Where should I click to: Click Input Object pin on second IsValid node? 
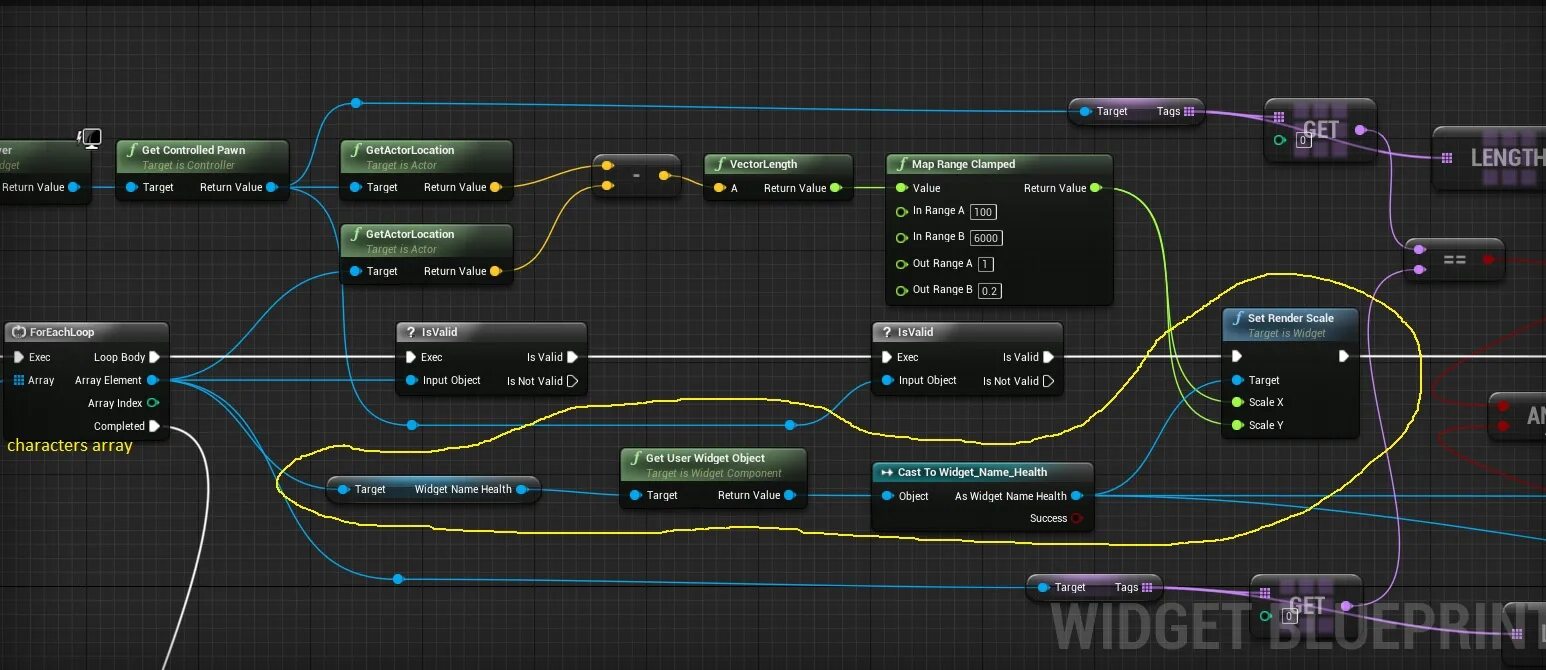[887, 380]
